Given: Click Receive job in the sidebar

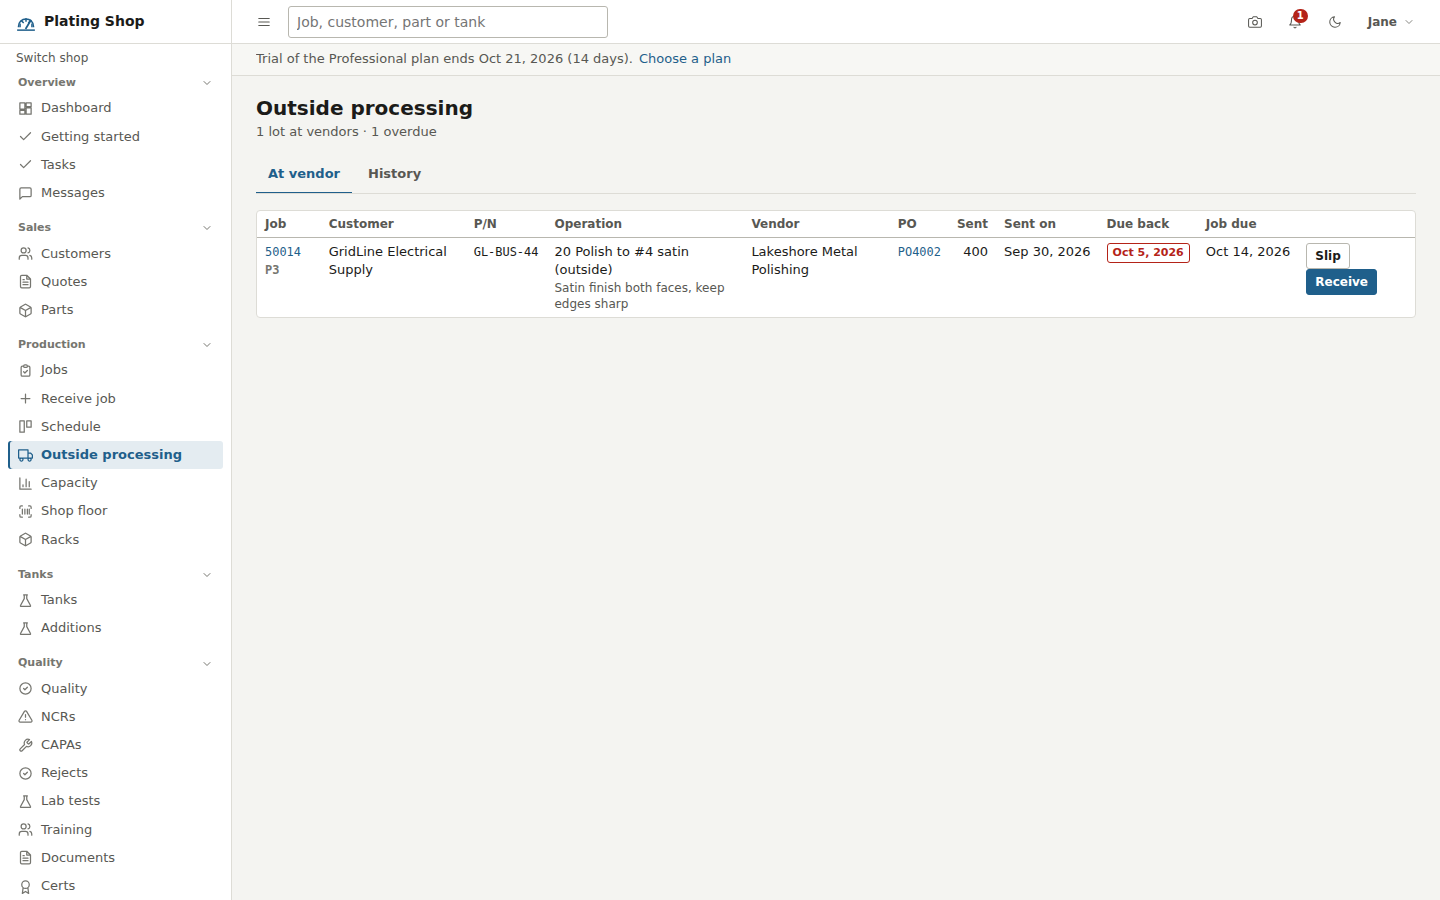Looking at the screenshot, I should click(x=115, y=399).
